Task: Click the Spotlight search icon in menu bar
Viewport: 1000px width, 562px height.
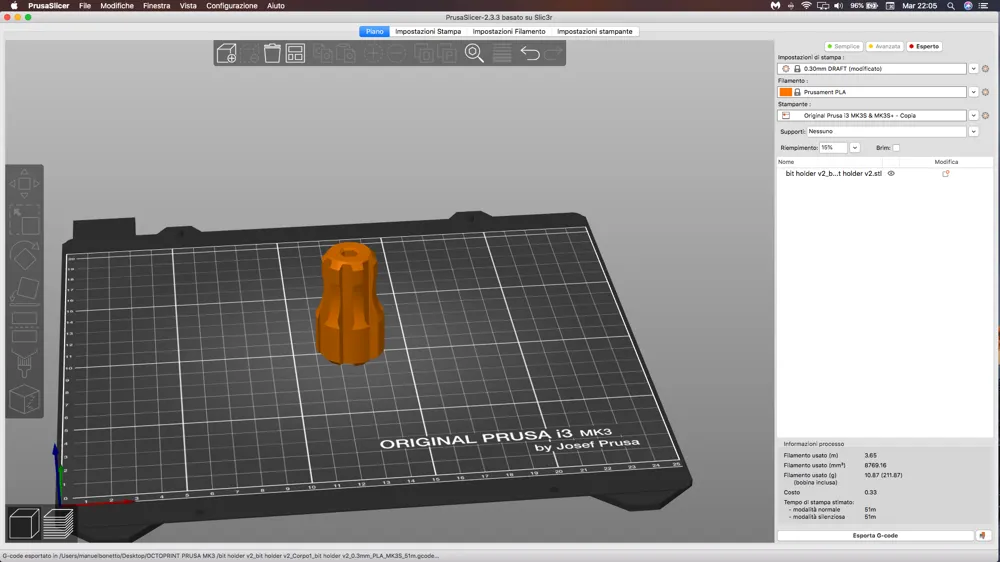Action: pyautogui.click(x=951, y=6)
